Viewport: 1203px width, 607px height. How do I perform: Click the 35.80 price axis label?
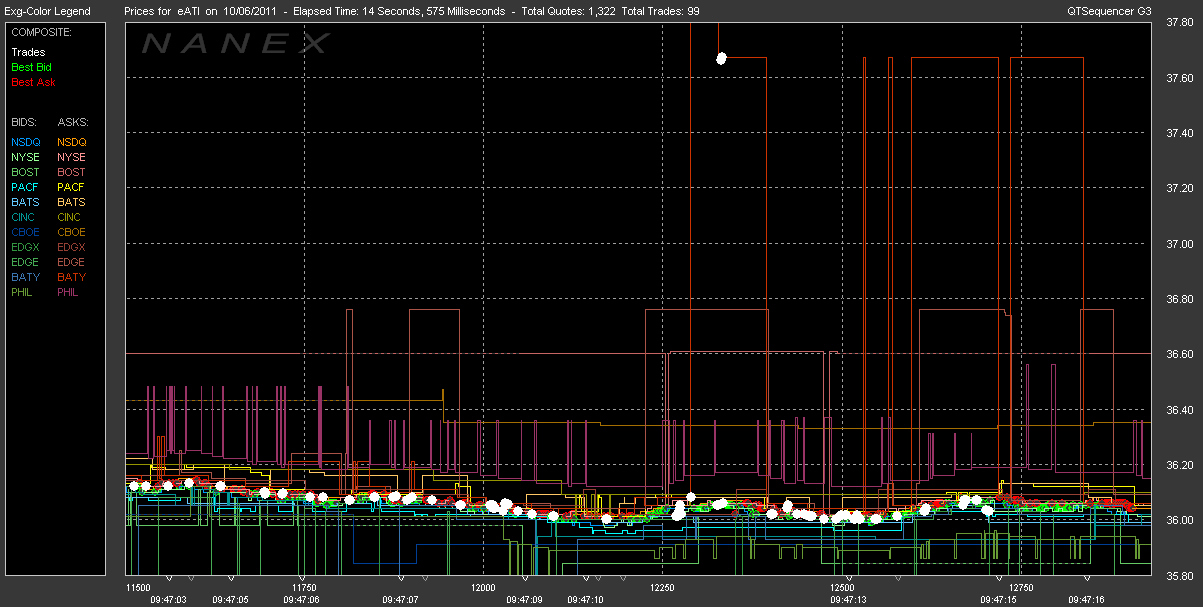1180,576
